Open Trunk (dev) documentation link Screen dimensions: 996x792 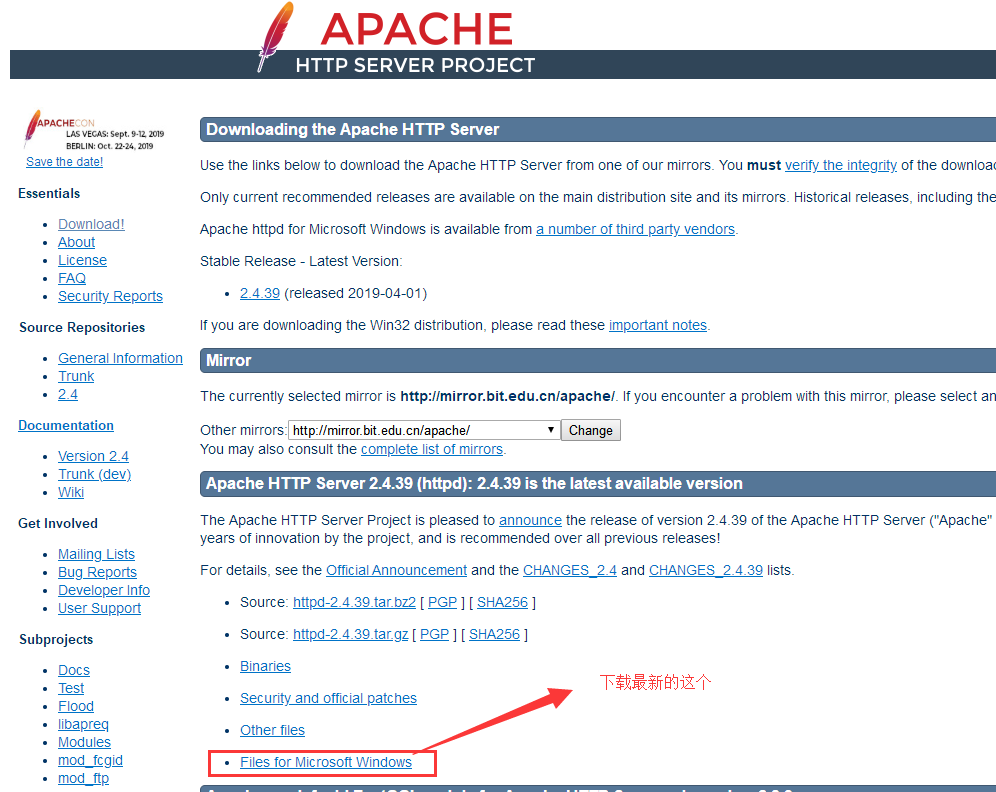(94, 474)
